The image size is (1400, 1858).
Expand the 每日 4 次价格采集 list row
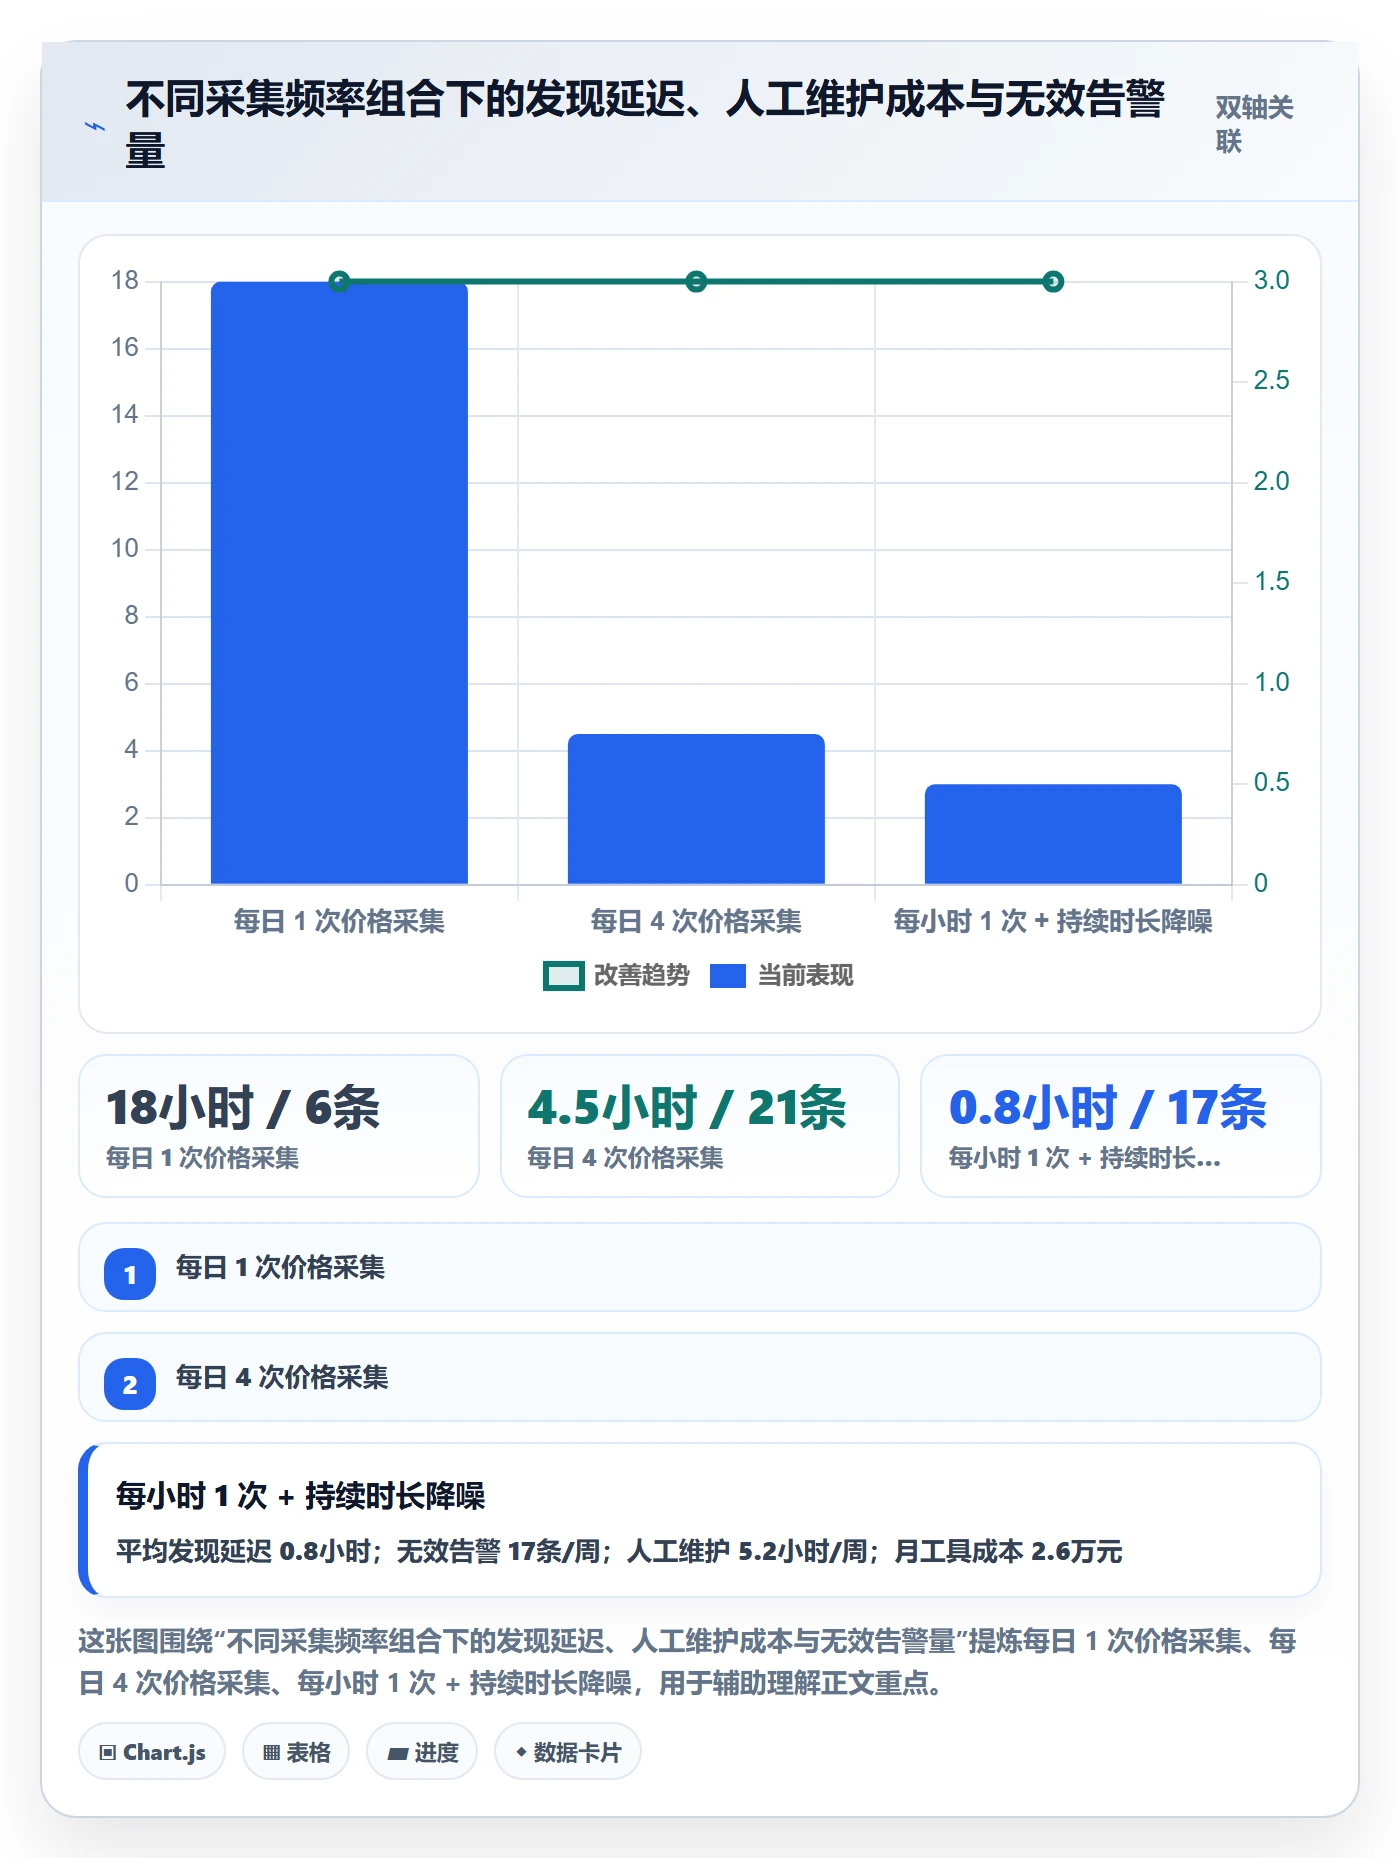[x=700, y=1377]
